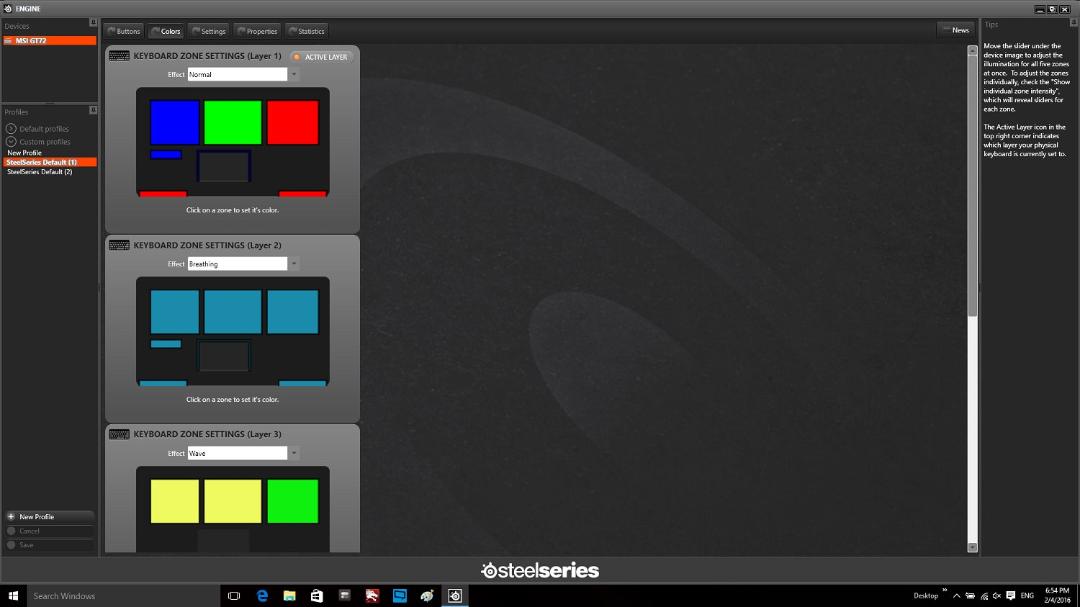Click the keyboard icon beside Layer 2 heading
Image resolution: width=1080 pixels, height=607 pixels.
click(x=119, y=245)
